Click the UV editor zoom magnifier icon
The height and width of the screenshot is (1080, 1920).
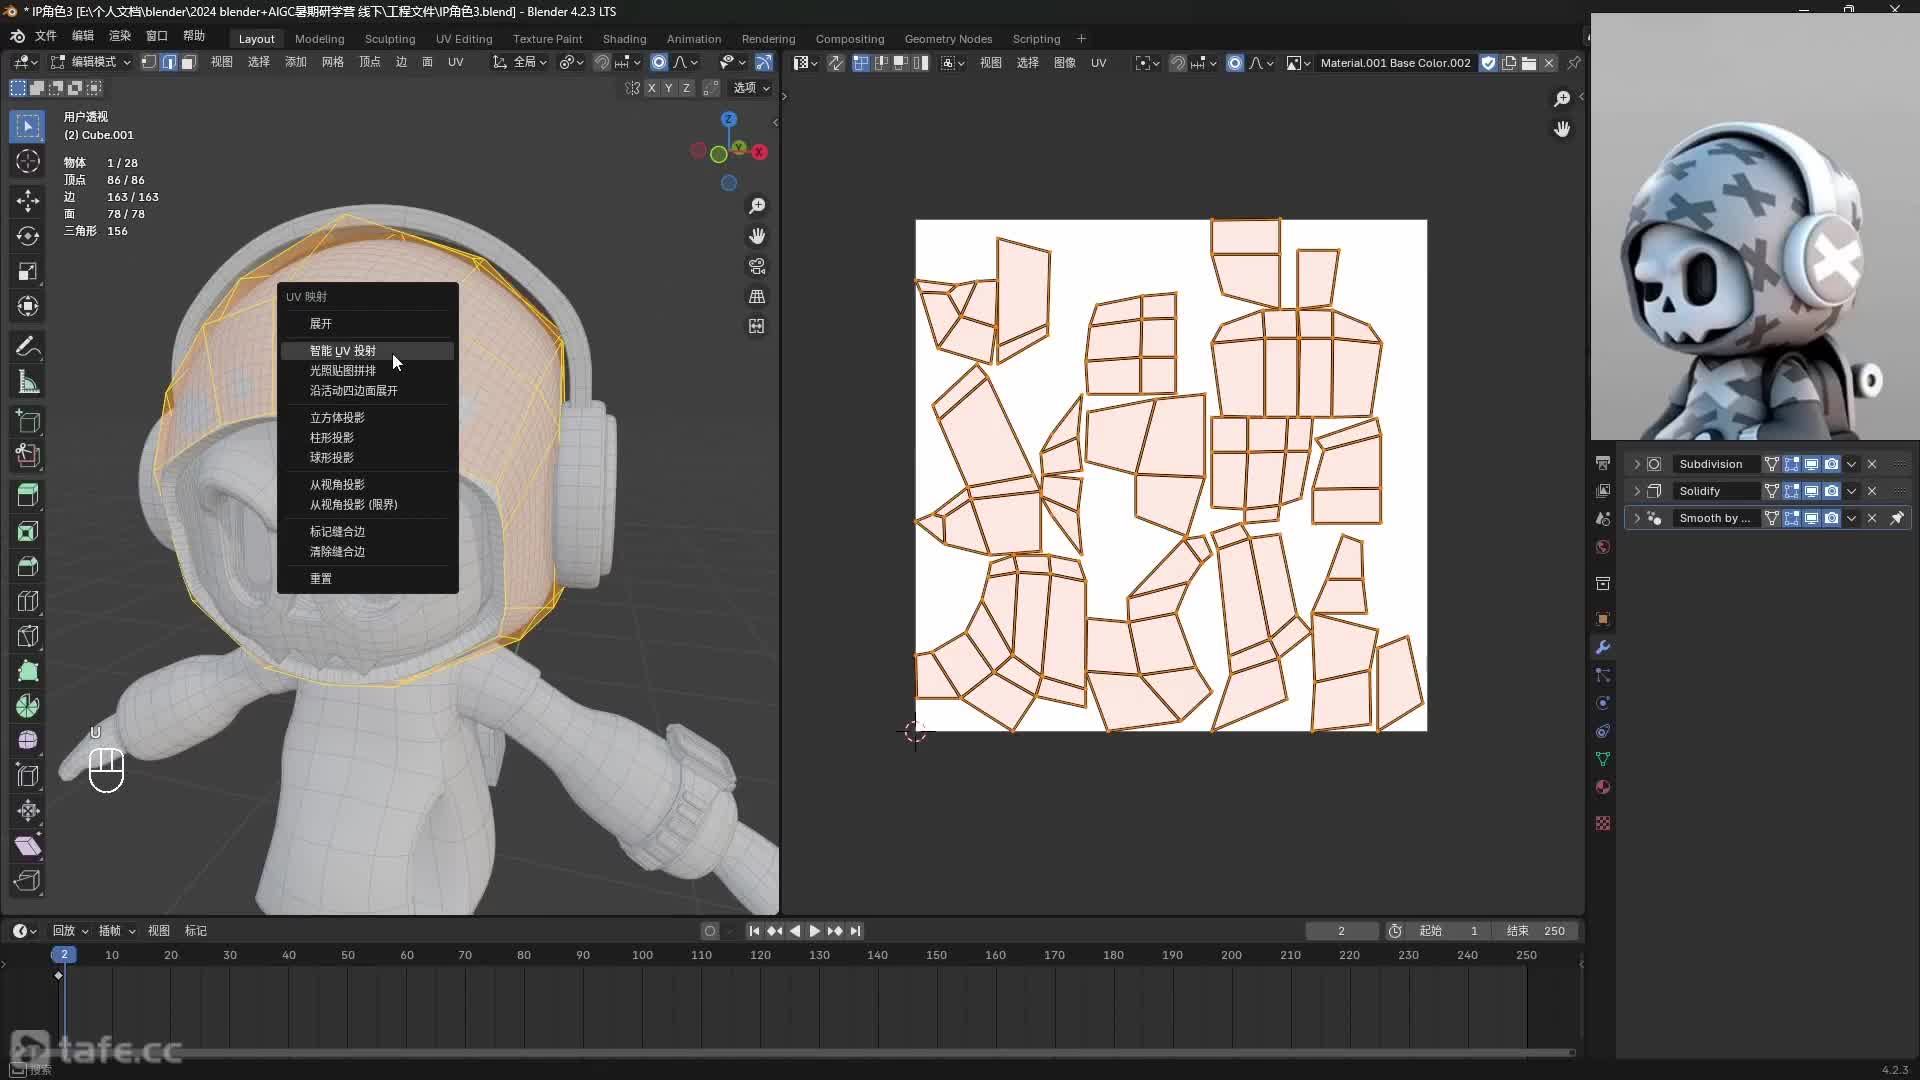coord(1562,99)
